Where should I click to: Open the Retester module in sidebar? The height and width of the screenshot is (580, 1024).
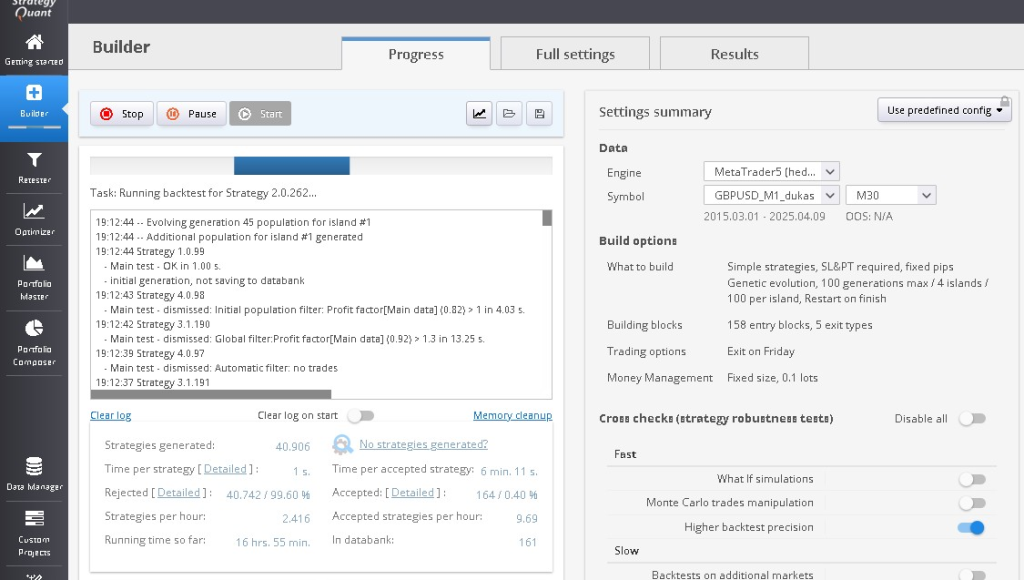[x=34, y=166]
